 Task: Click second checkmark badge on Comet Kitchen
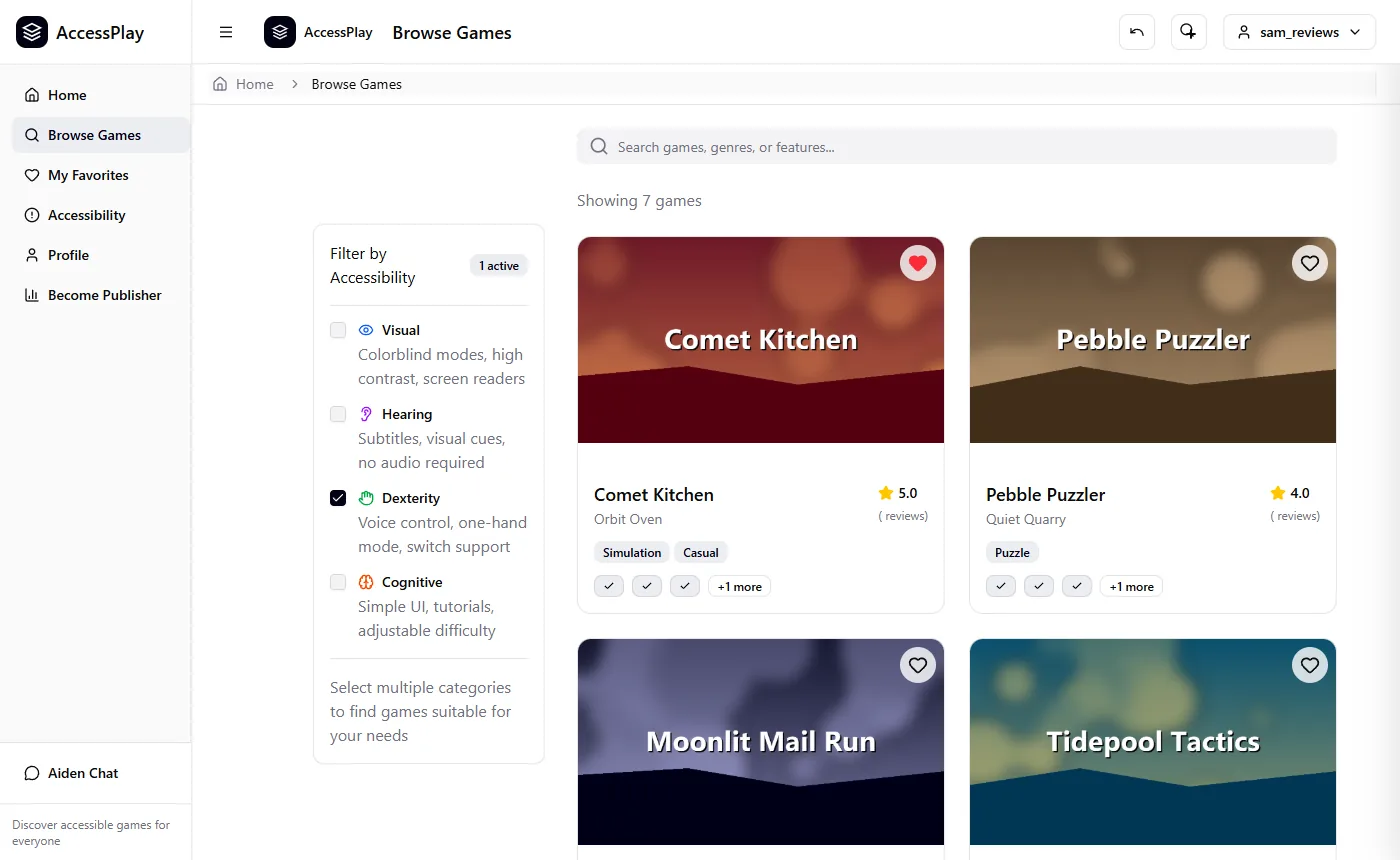coord(647,586)
